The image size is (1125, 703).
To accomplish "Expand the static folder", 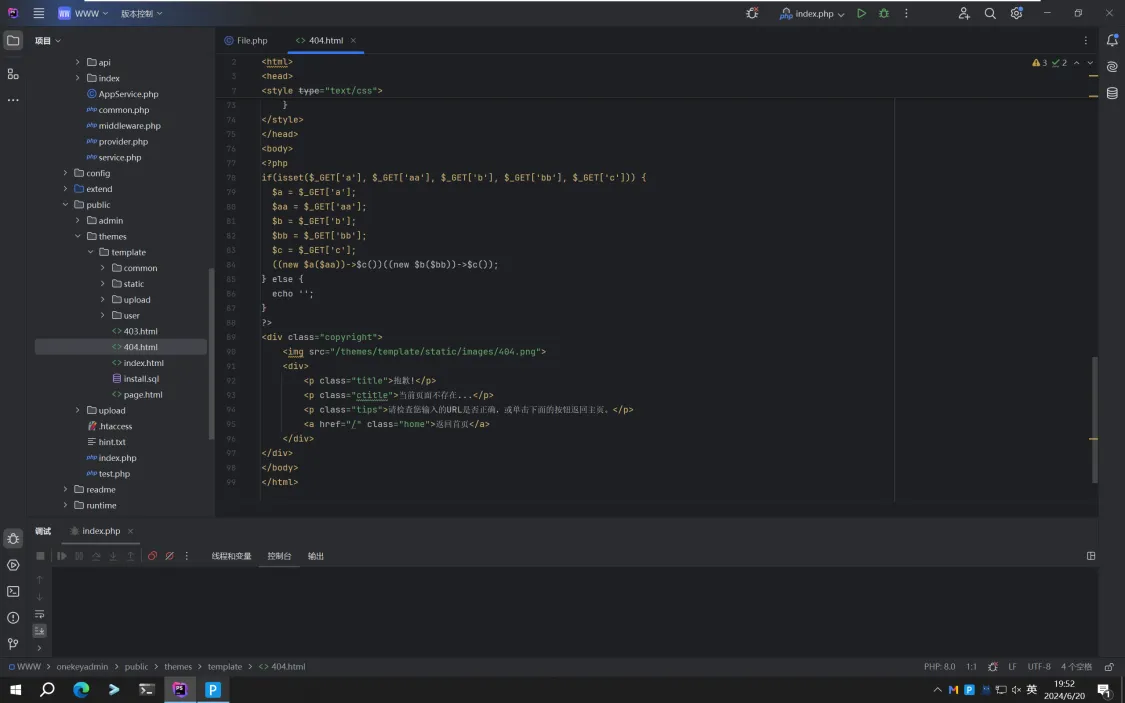I will tap(103, 283).
